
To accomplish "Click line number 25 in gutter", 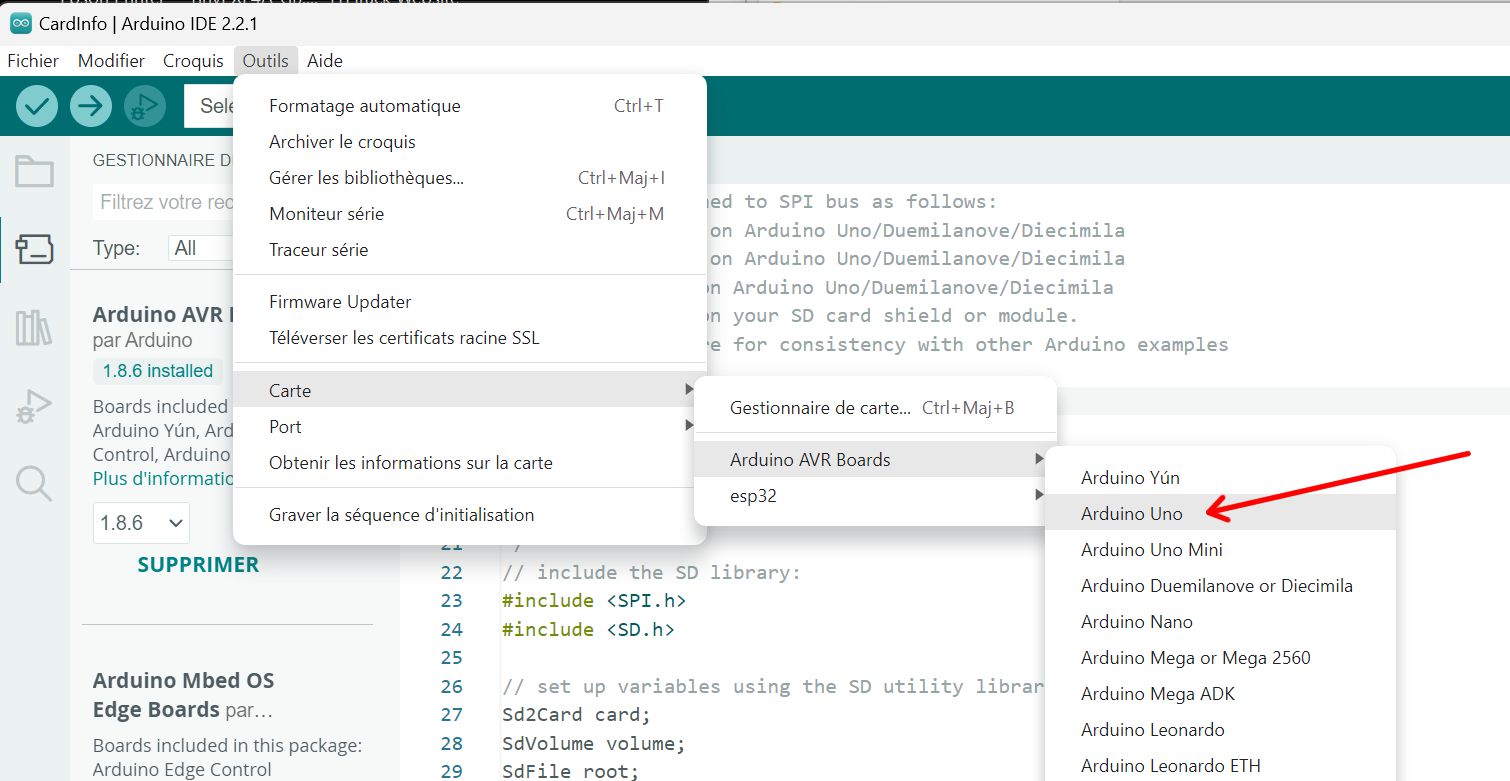I will click(x=452, y=658).
